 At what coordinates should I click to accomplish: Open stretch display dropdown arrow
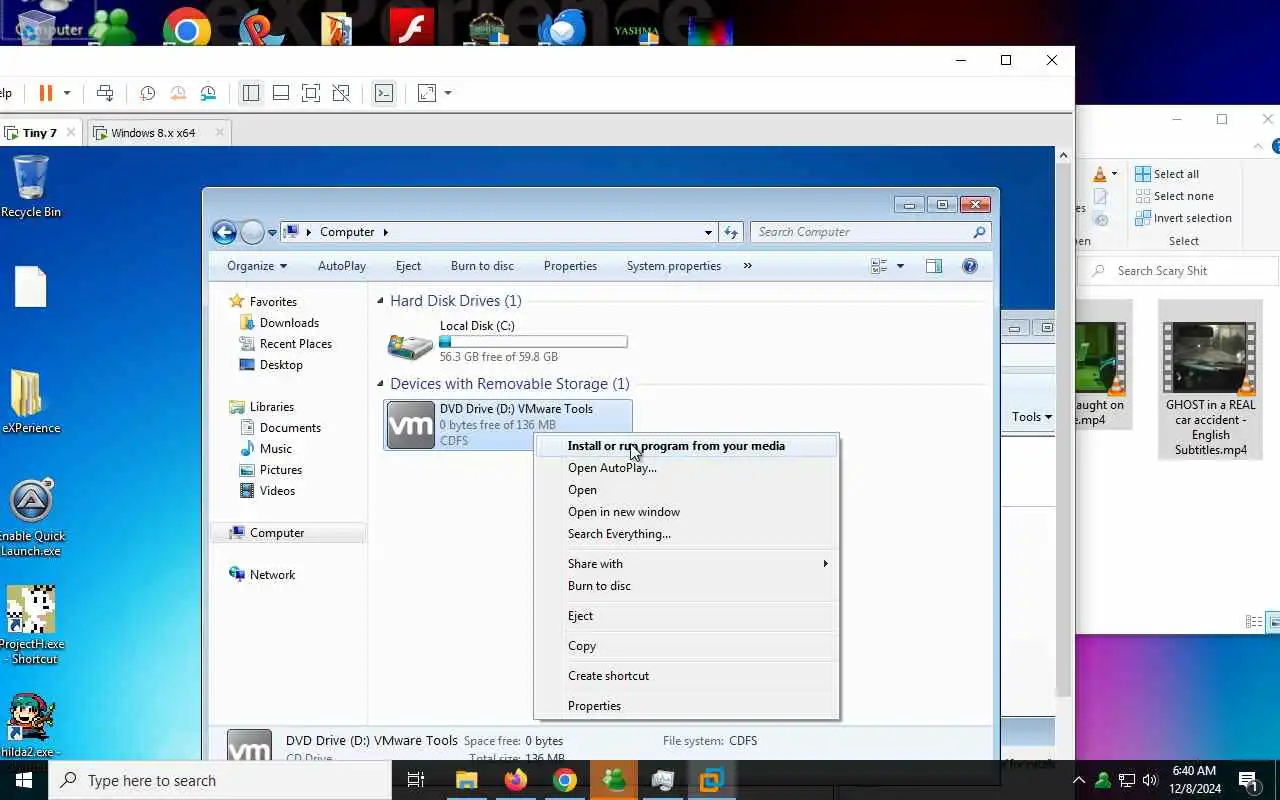point(448,93)
